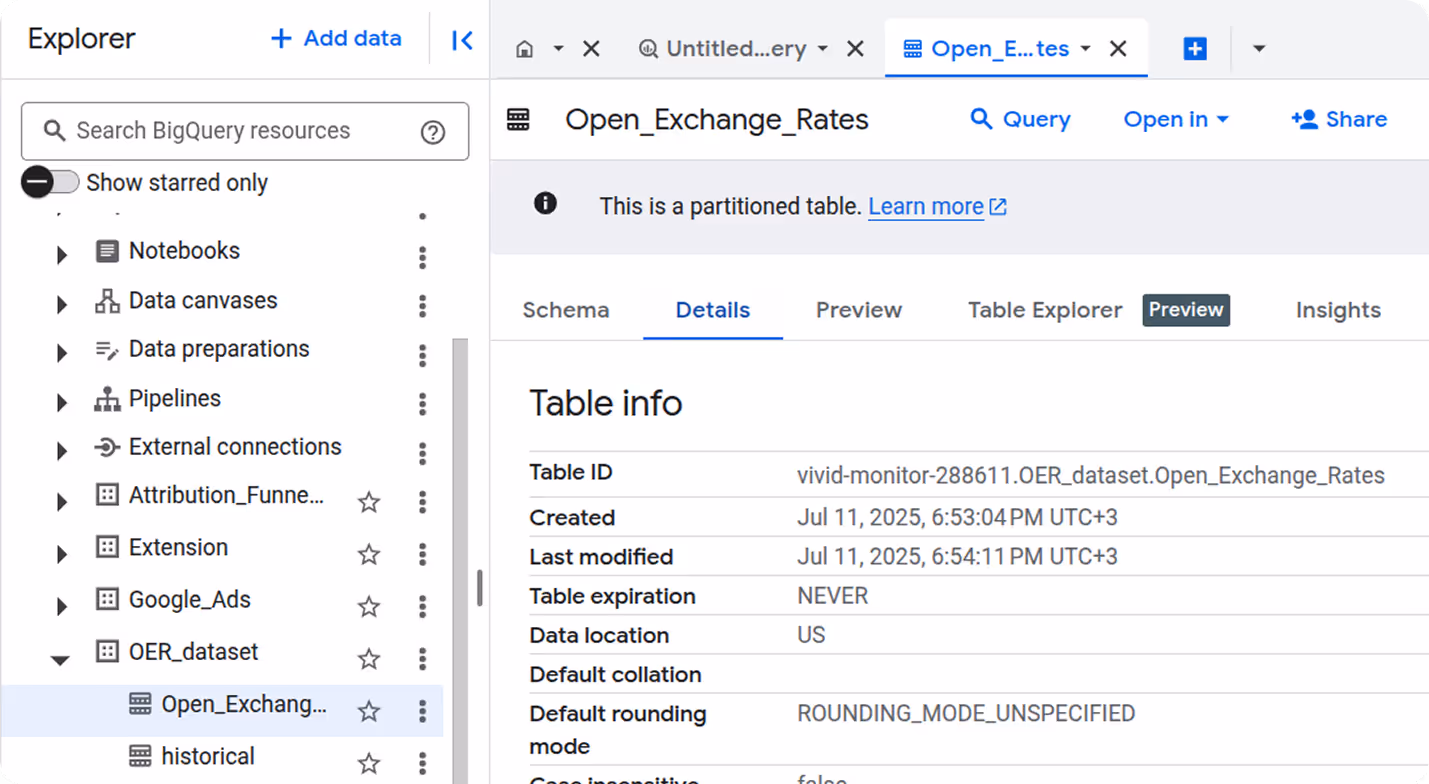The image size is (1429, 784).
Task: Open more options for Data preparations
Action: (x=422, y=355)
